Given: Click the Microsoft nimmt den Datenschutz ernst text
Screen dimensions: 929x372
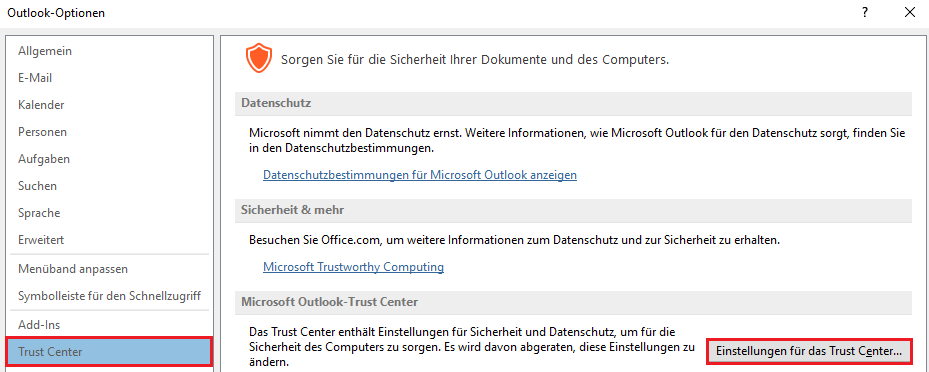Looking at the screenshot, I should 576,141.
